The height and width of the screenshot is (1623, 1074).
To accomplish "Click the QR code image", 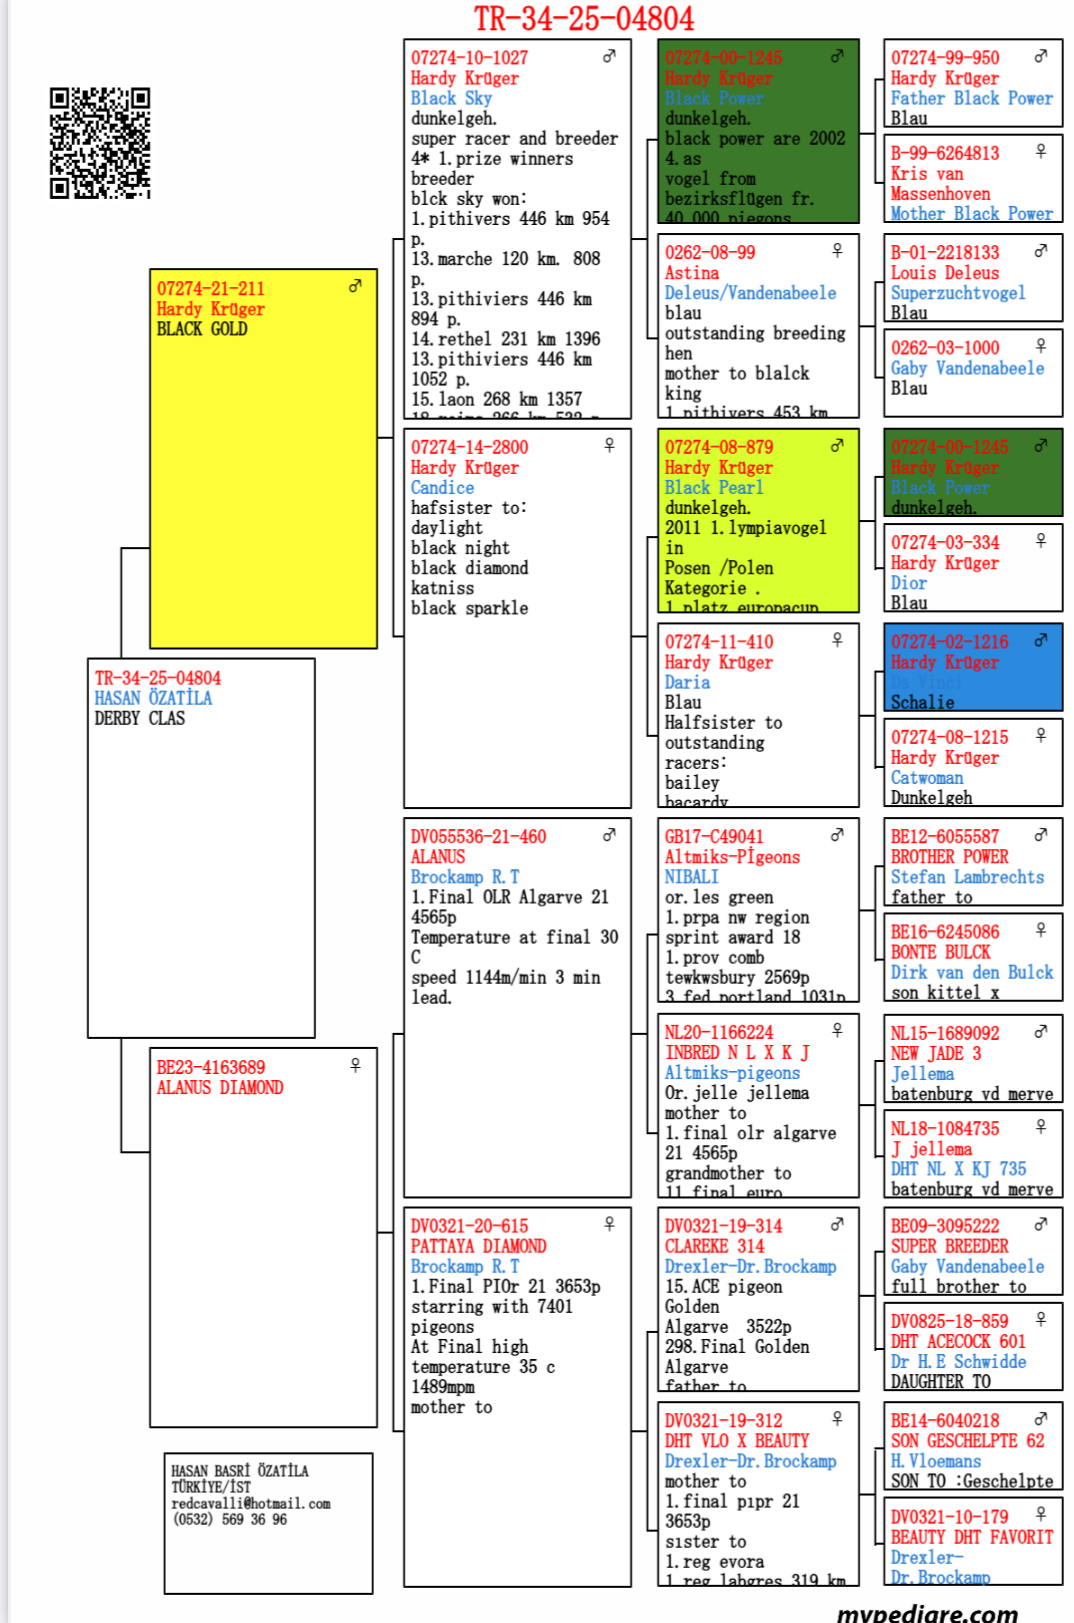I will [x=100, y=143].
